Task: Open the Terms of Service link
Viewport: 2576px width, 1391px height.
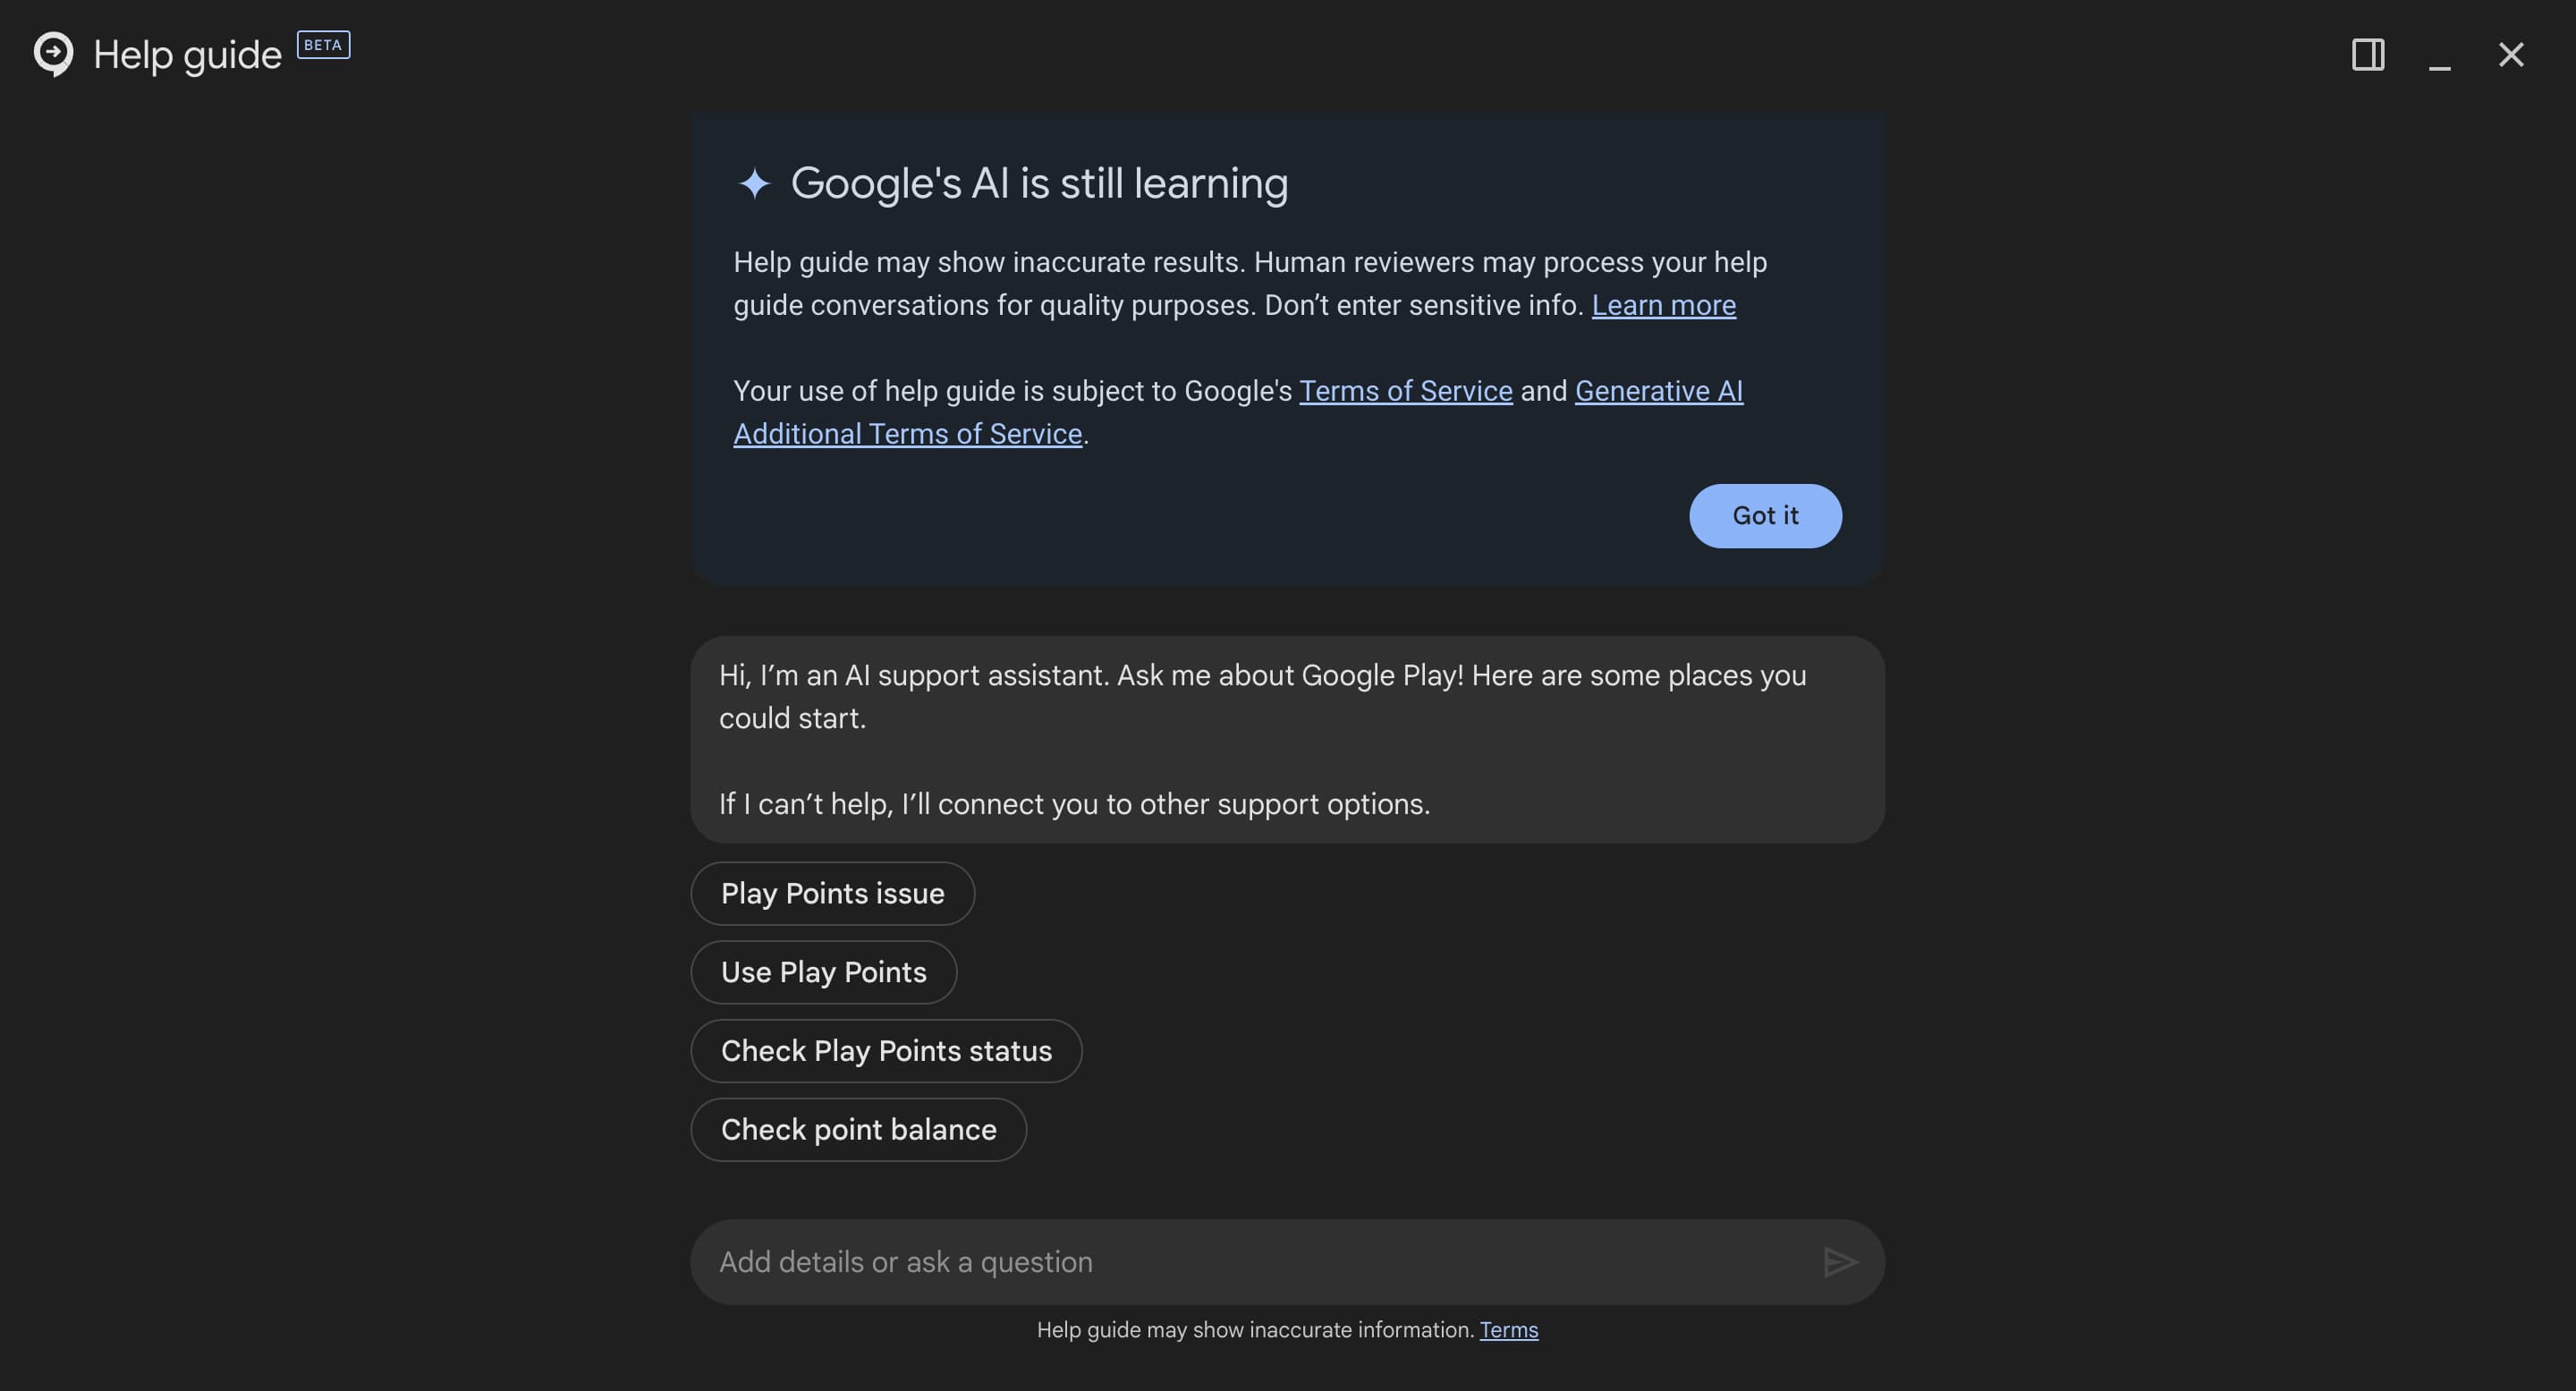Action: [1405, 391]
